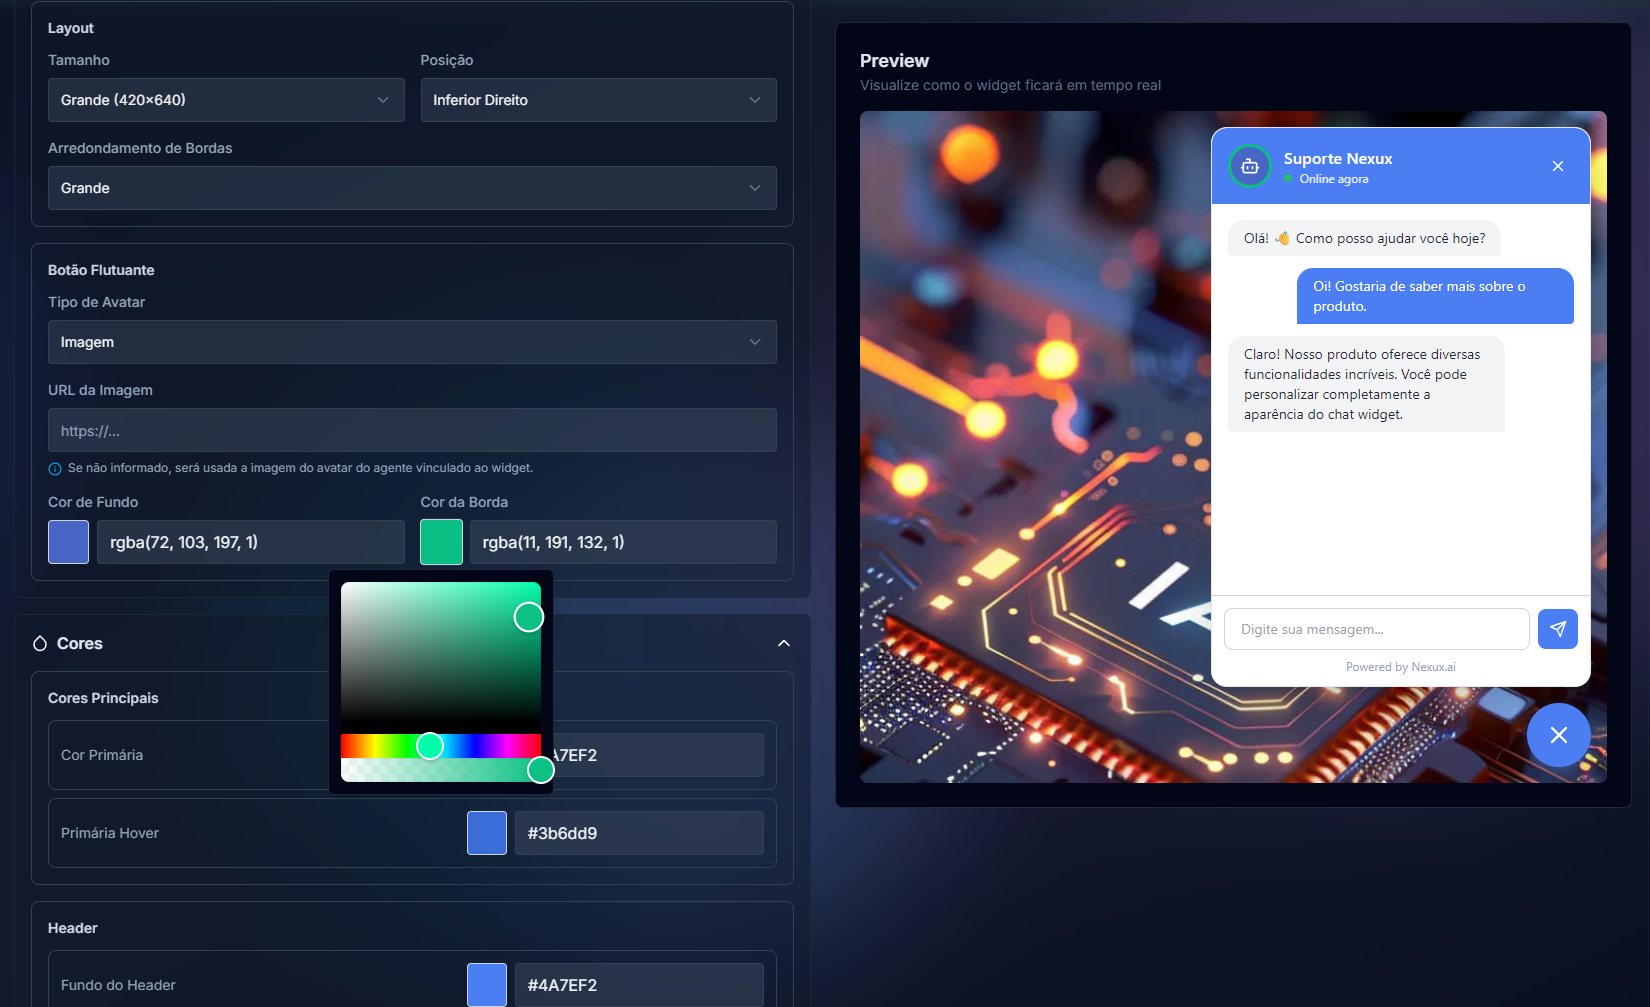1650x1007 pixels.
Task: Click the floating chat close button
Action: (1558, 735)
